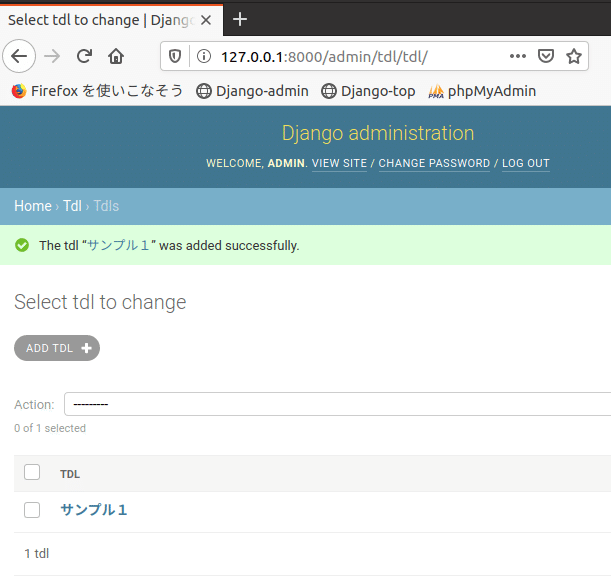Screen dimensions: 611x578
Task: Follow the VIEW SITE link
Action: 339,163
